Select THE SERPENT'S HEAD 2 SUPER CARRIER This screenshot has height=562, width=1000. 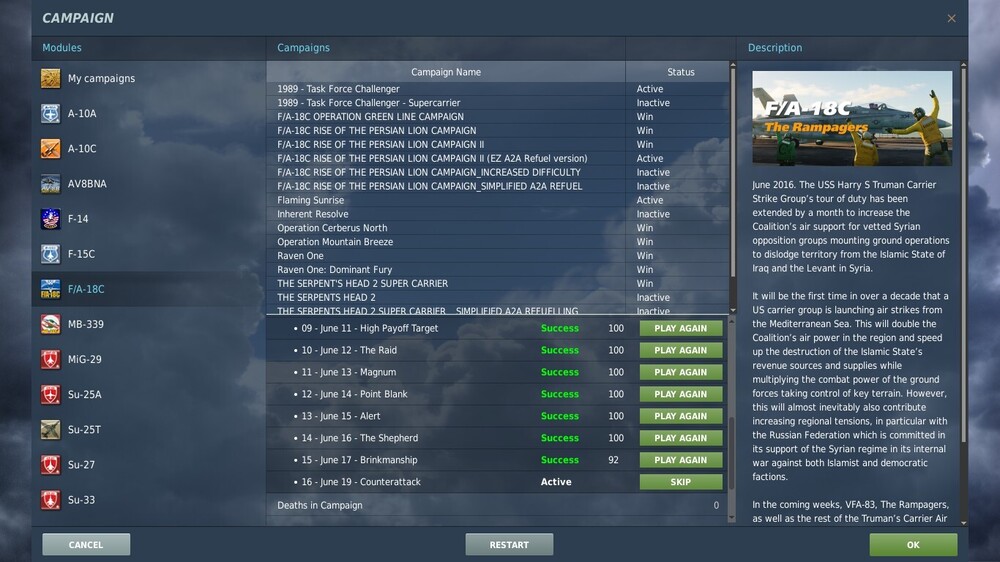497,283
